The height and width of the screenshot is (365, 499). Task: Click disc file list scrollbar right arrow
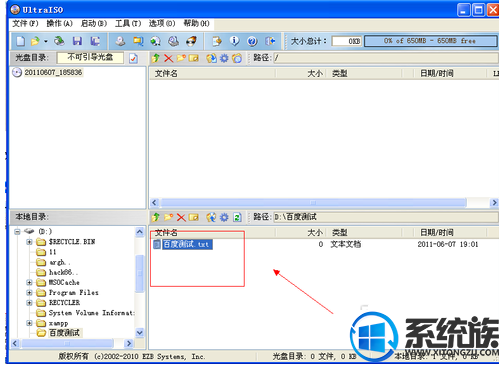494,202
